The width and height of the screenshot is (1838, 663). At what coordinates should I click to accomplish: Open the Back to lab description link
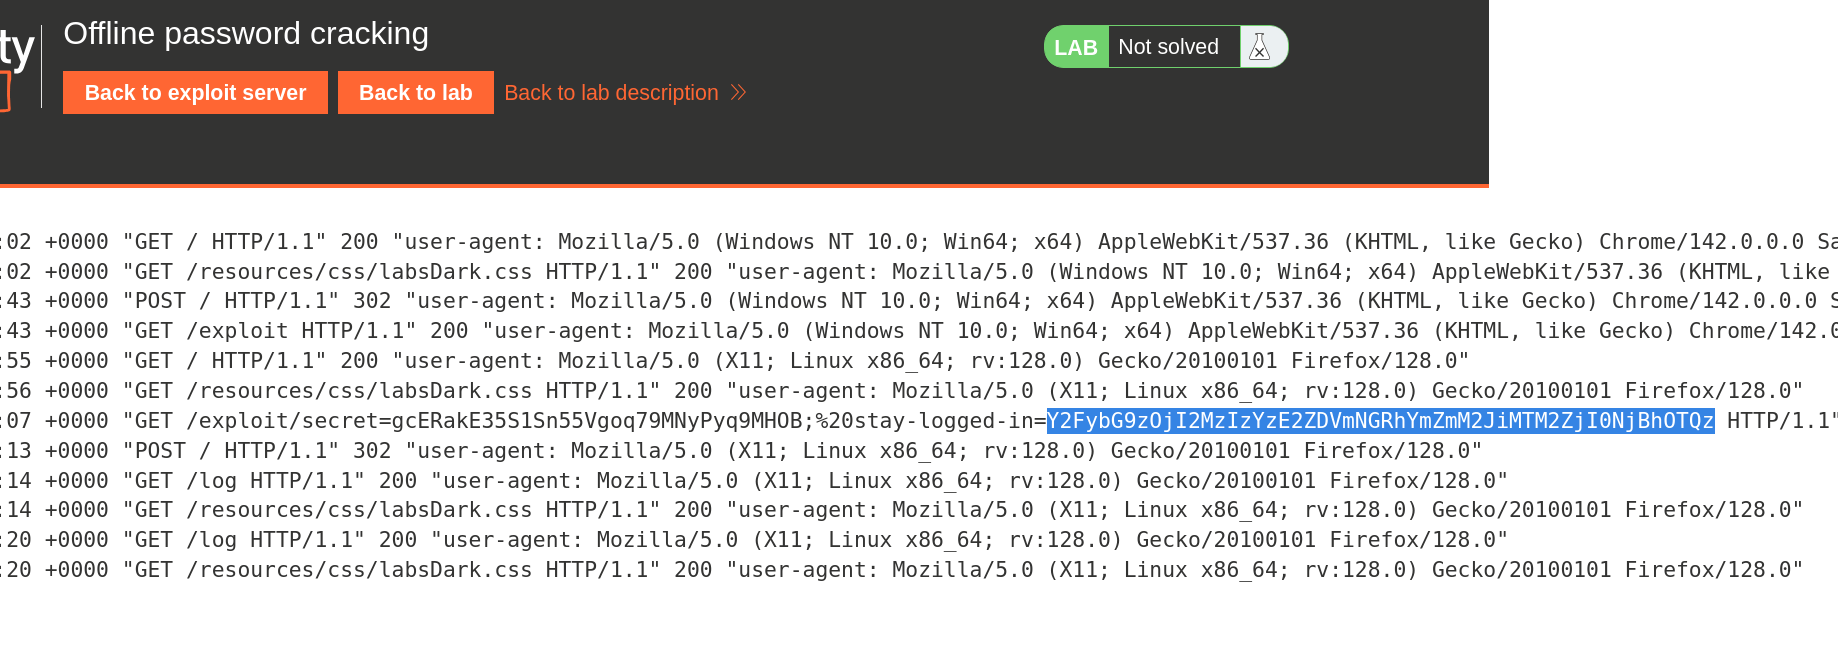[611, 92]
